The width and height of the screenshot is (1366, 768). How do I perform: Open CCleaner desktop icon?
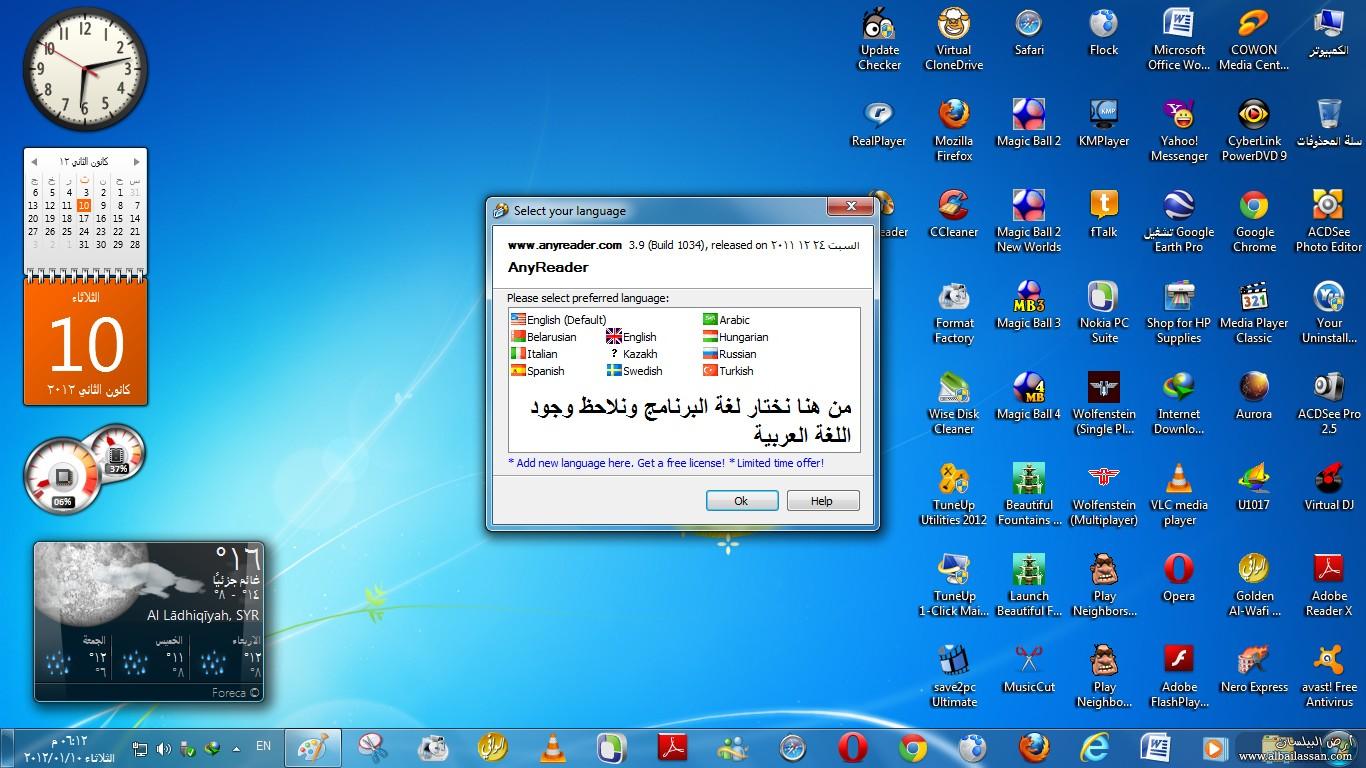(954, 215)
